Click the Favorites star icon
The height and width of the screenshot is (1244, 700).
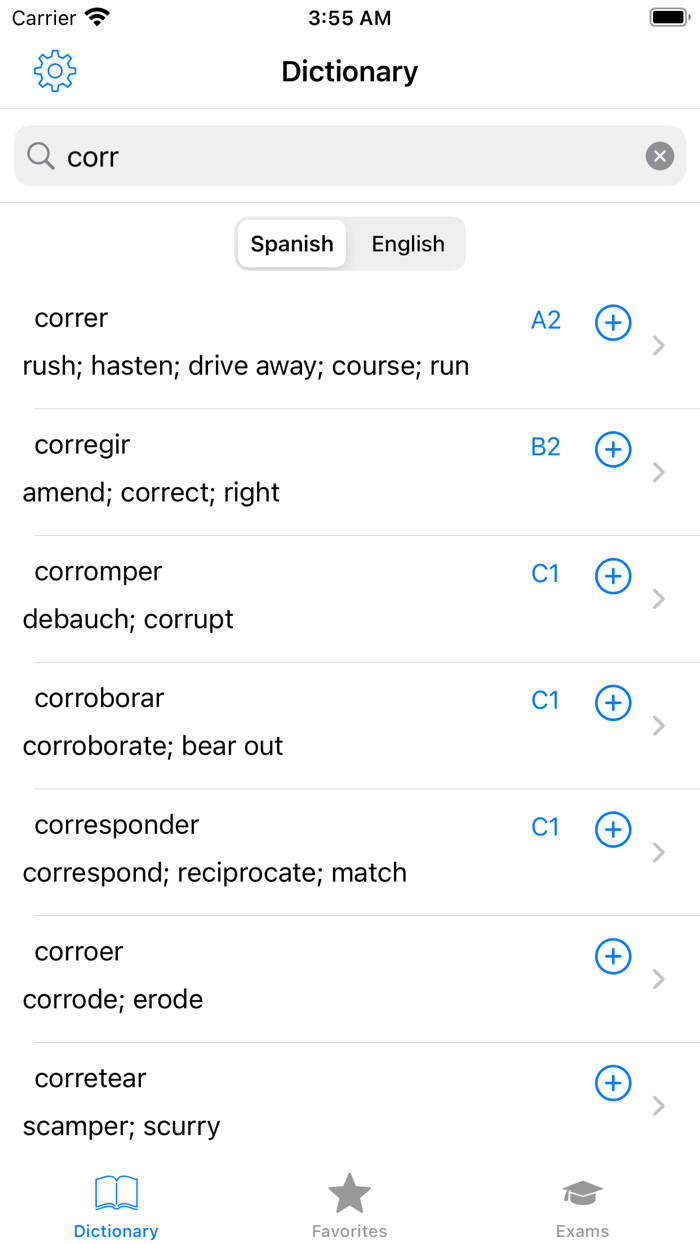tap(349, 1191)
